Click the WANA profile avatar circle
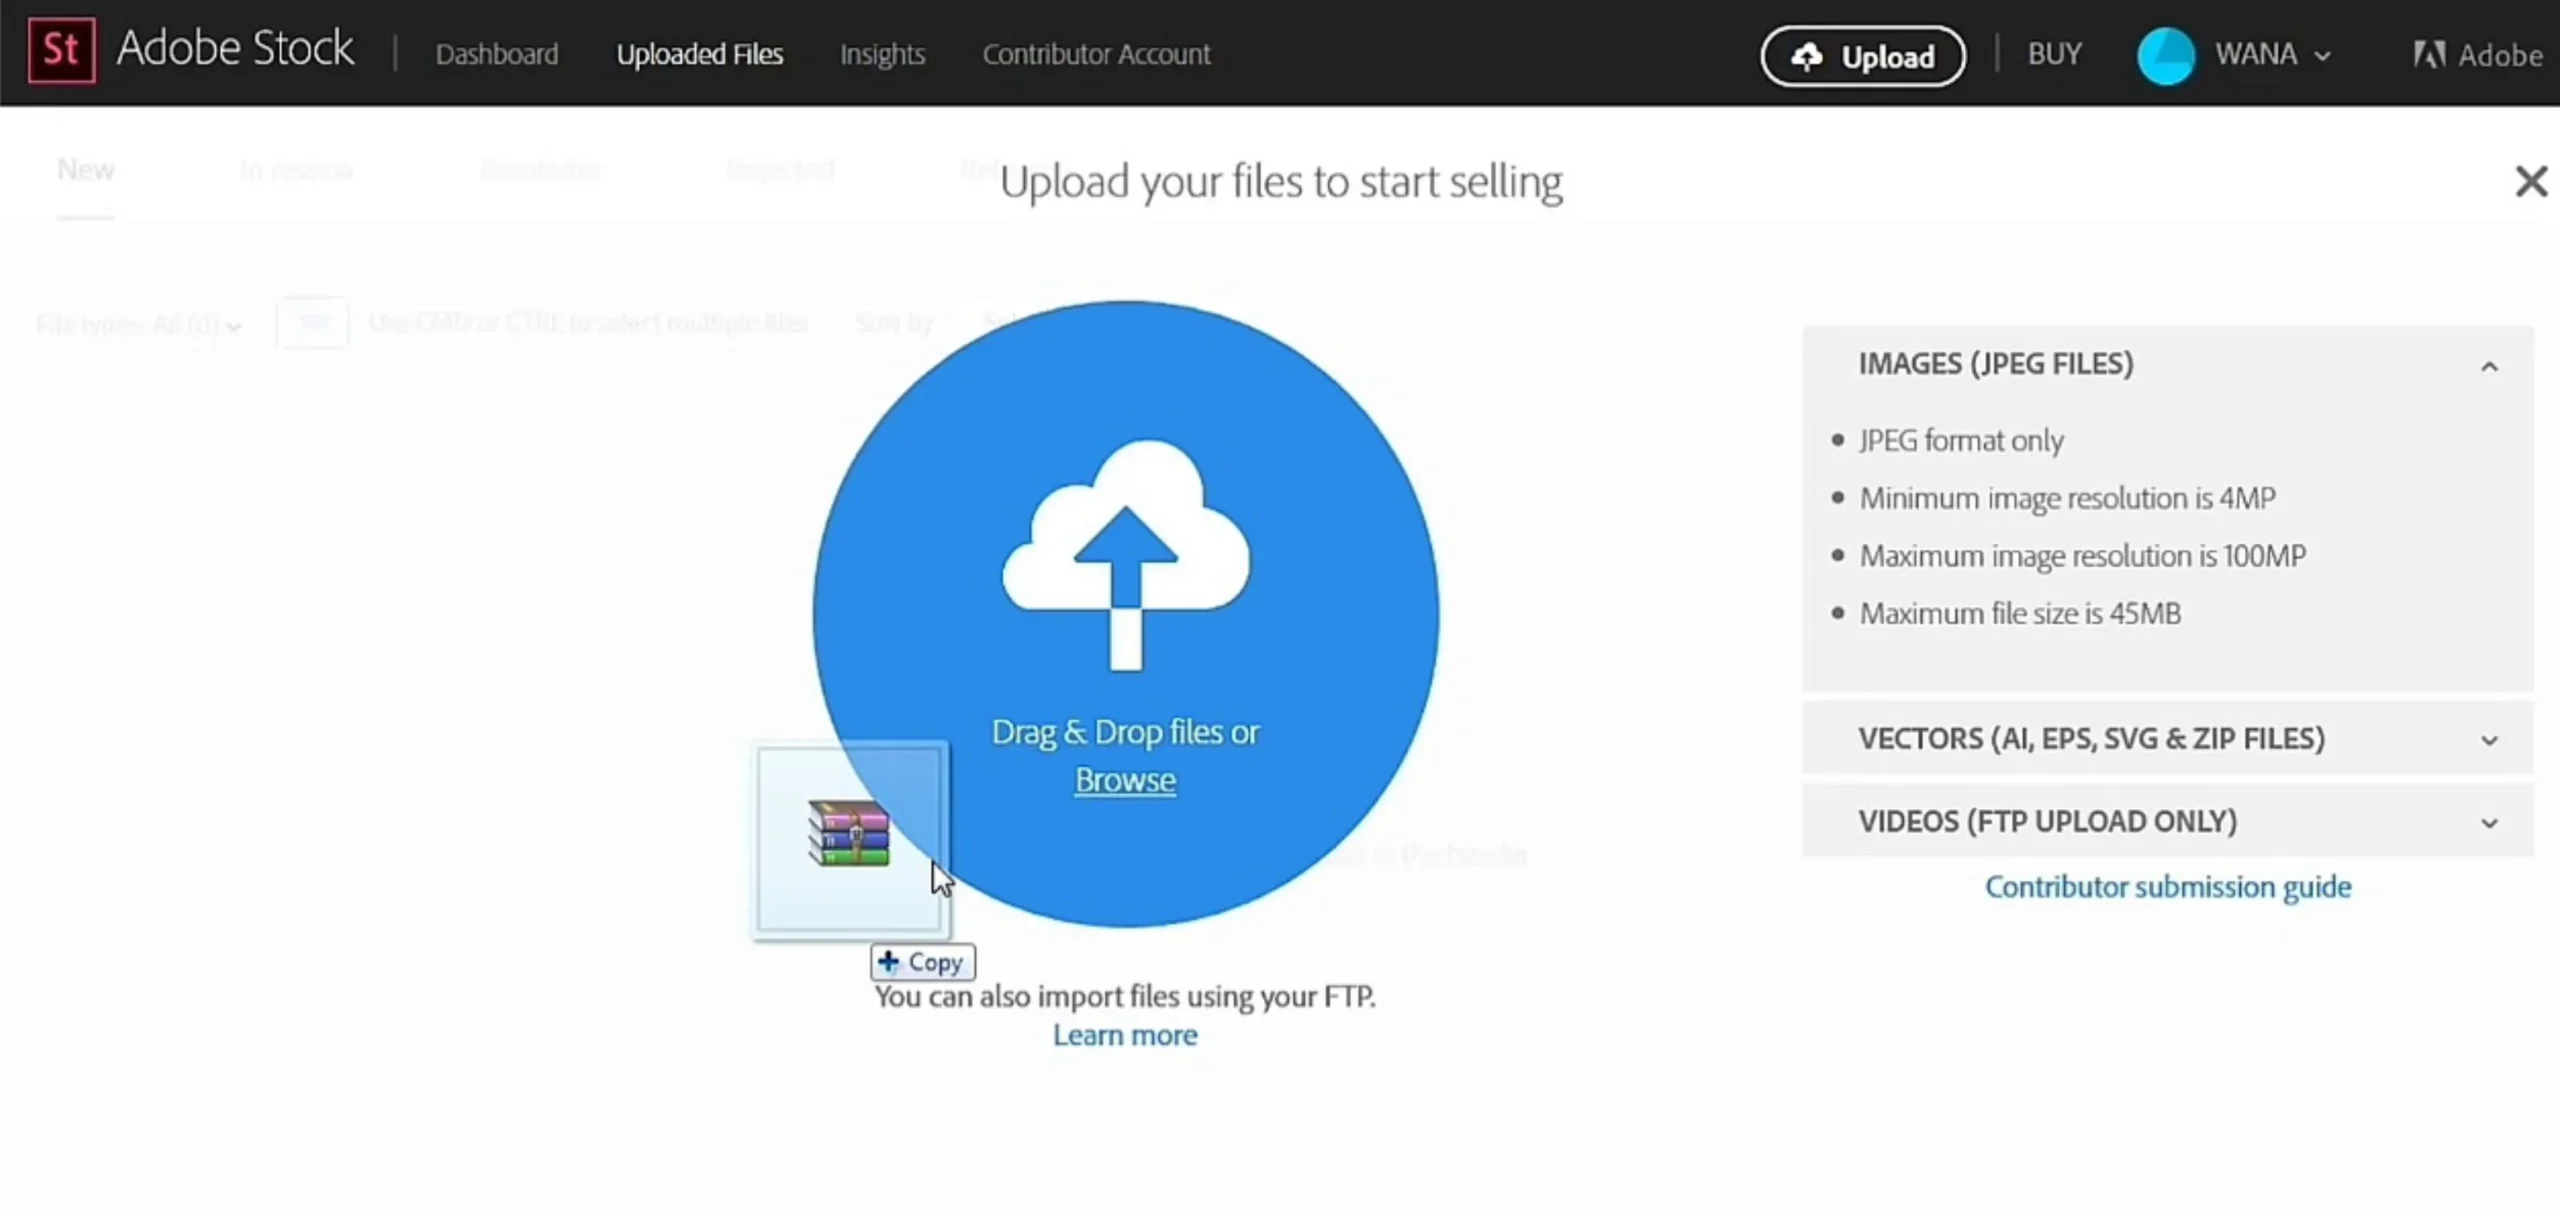This screenshot has width=2560, height=1217. (2165, 55)
